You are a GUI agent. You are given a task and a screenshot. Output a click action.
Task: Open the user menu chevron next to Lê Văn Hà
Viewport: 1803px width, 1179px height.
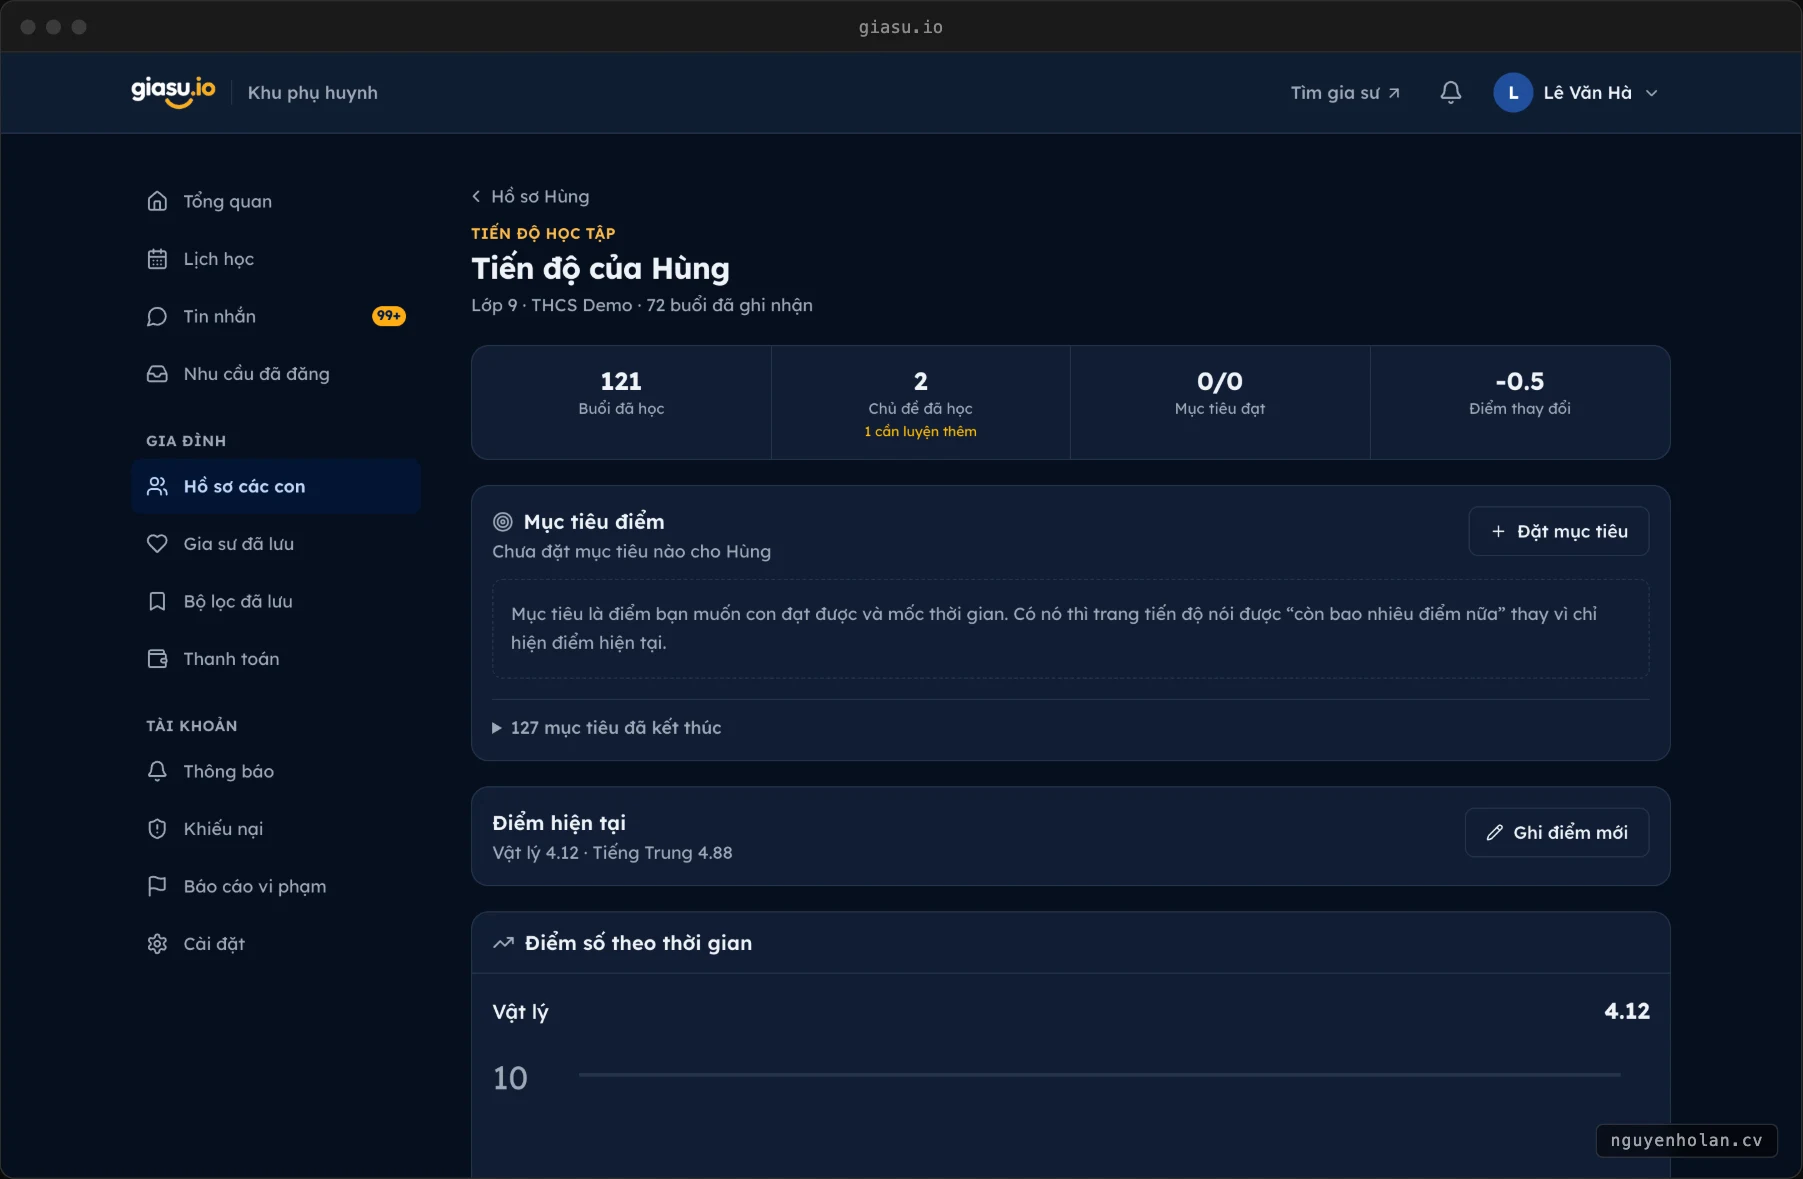[1651, 93]
